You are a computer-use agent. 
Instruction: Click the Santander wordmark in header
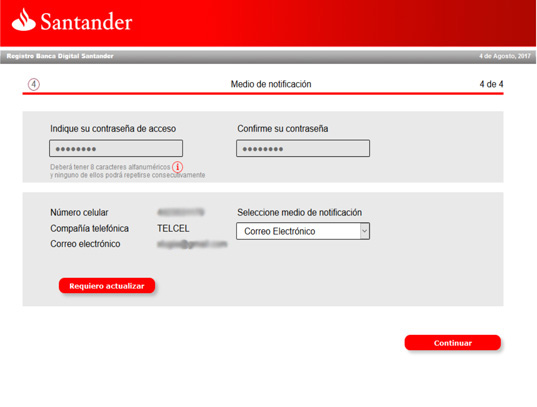point(86,22)
